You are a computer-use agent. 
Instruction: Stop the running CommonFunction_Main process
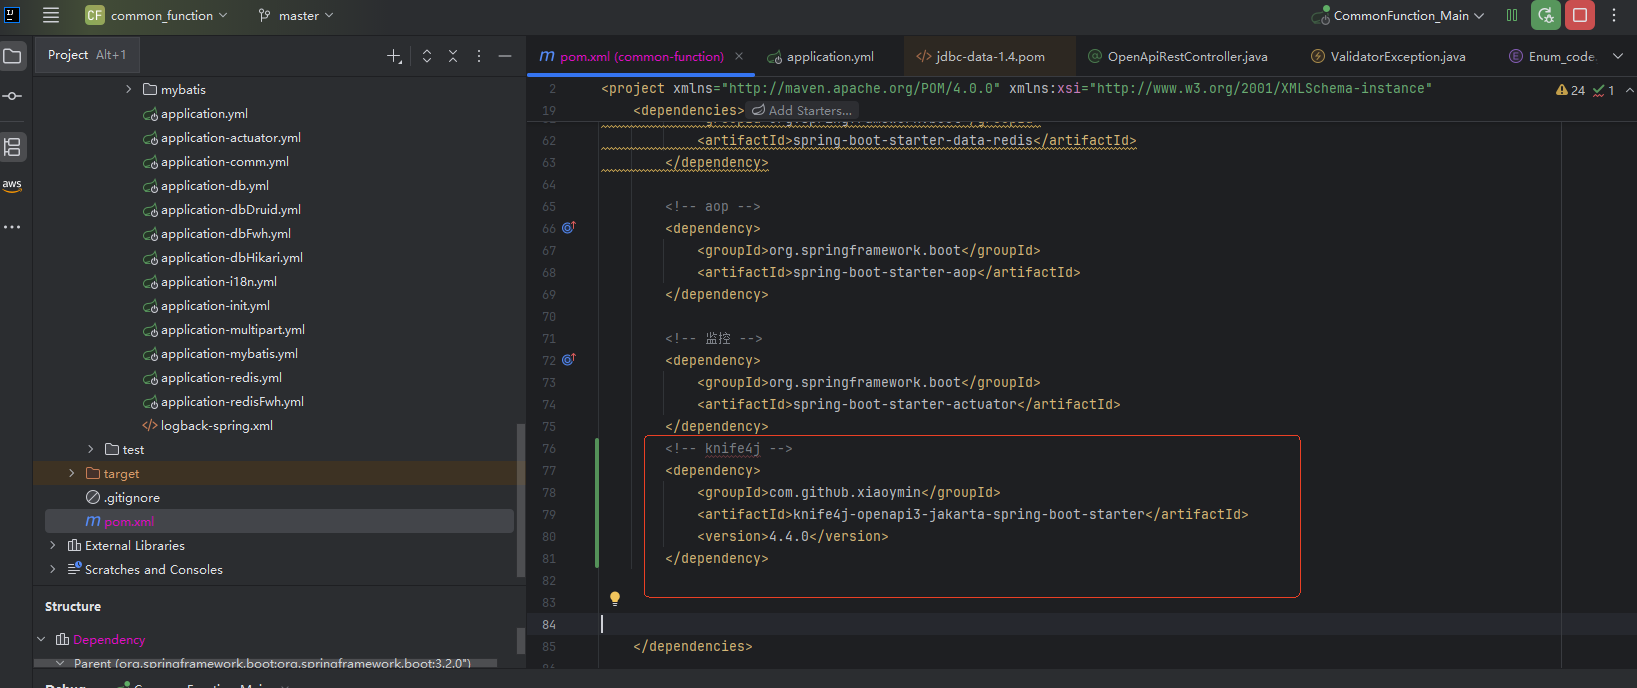1580,15
